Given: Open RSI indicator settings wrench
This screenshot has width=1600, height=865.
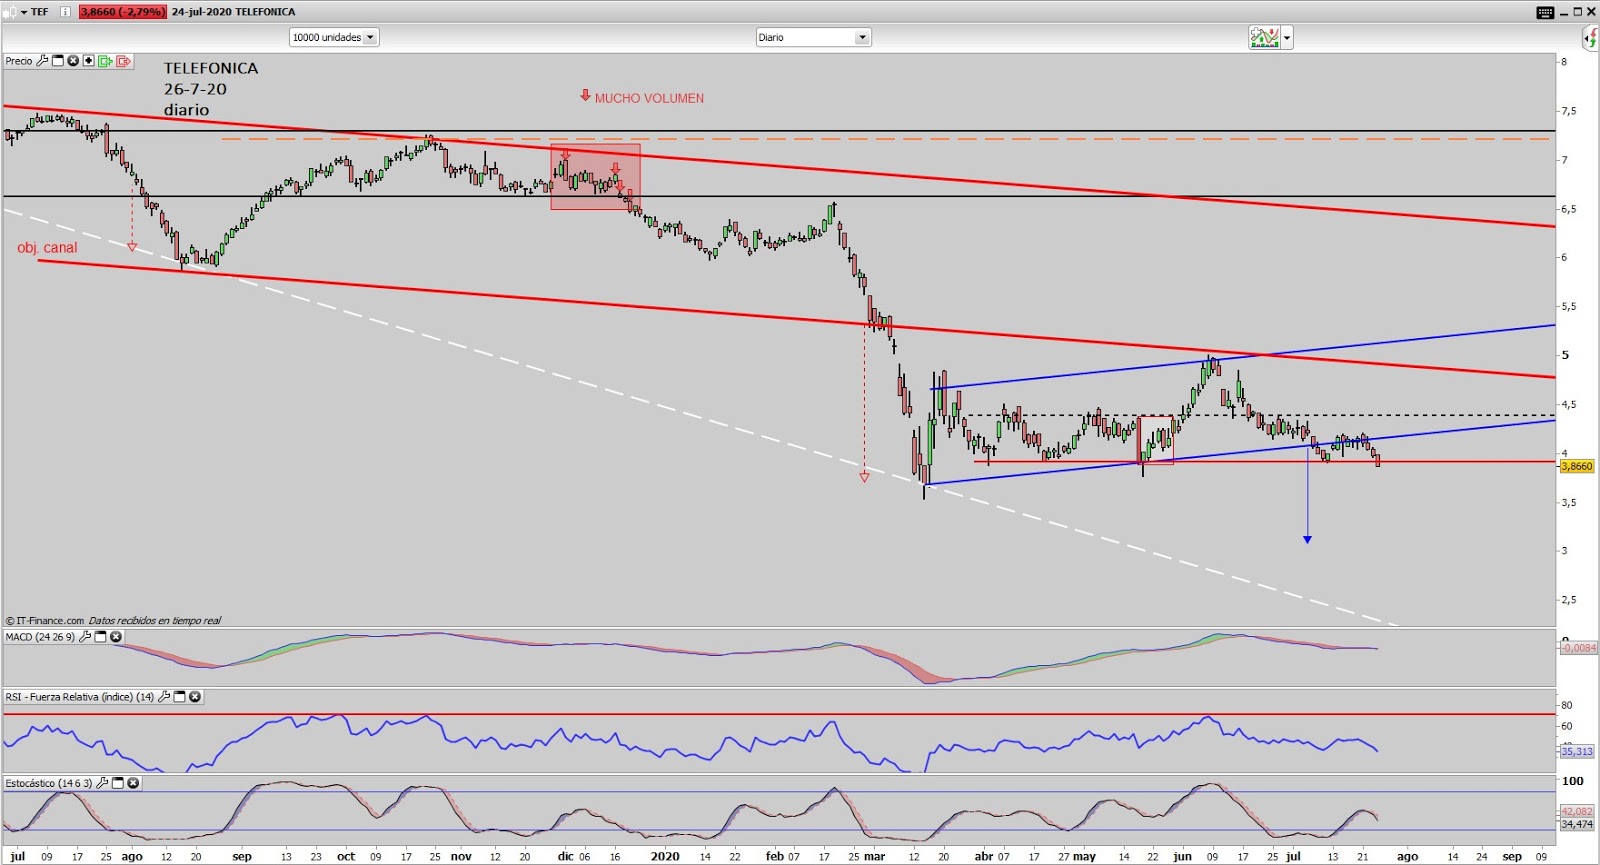Looking at the screenshot, I should 164,696.
